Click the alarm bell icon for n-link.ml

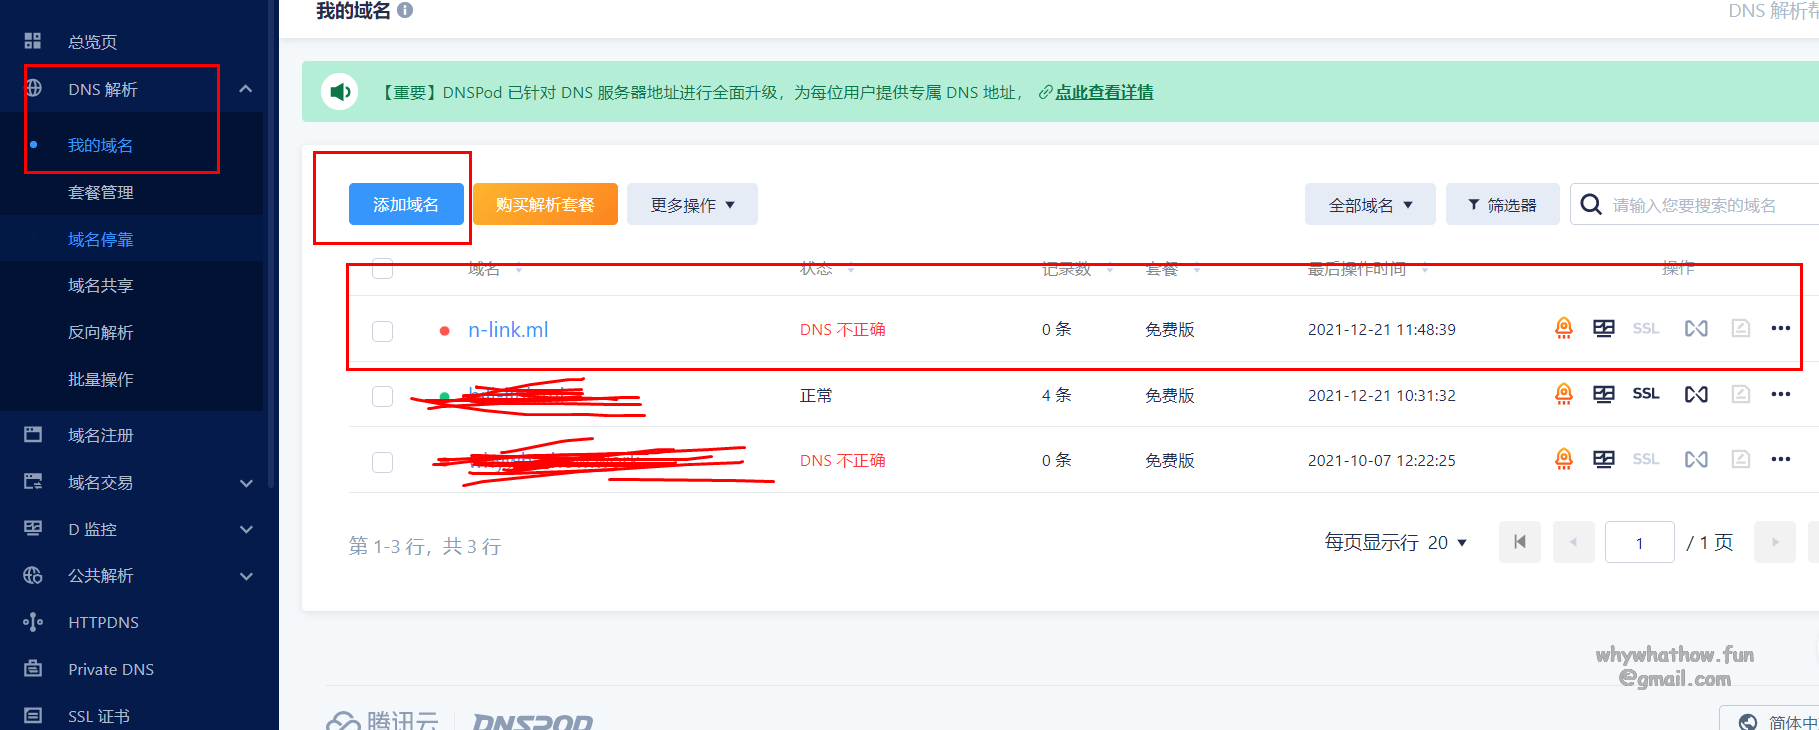click(x=1563, y=328)
